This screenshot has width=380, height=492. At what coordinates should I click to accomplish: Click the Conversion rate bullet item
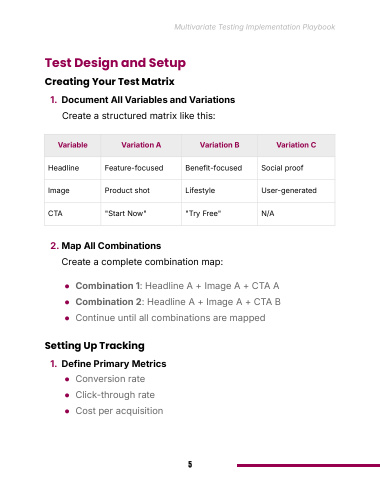point(110,379)
